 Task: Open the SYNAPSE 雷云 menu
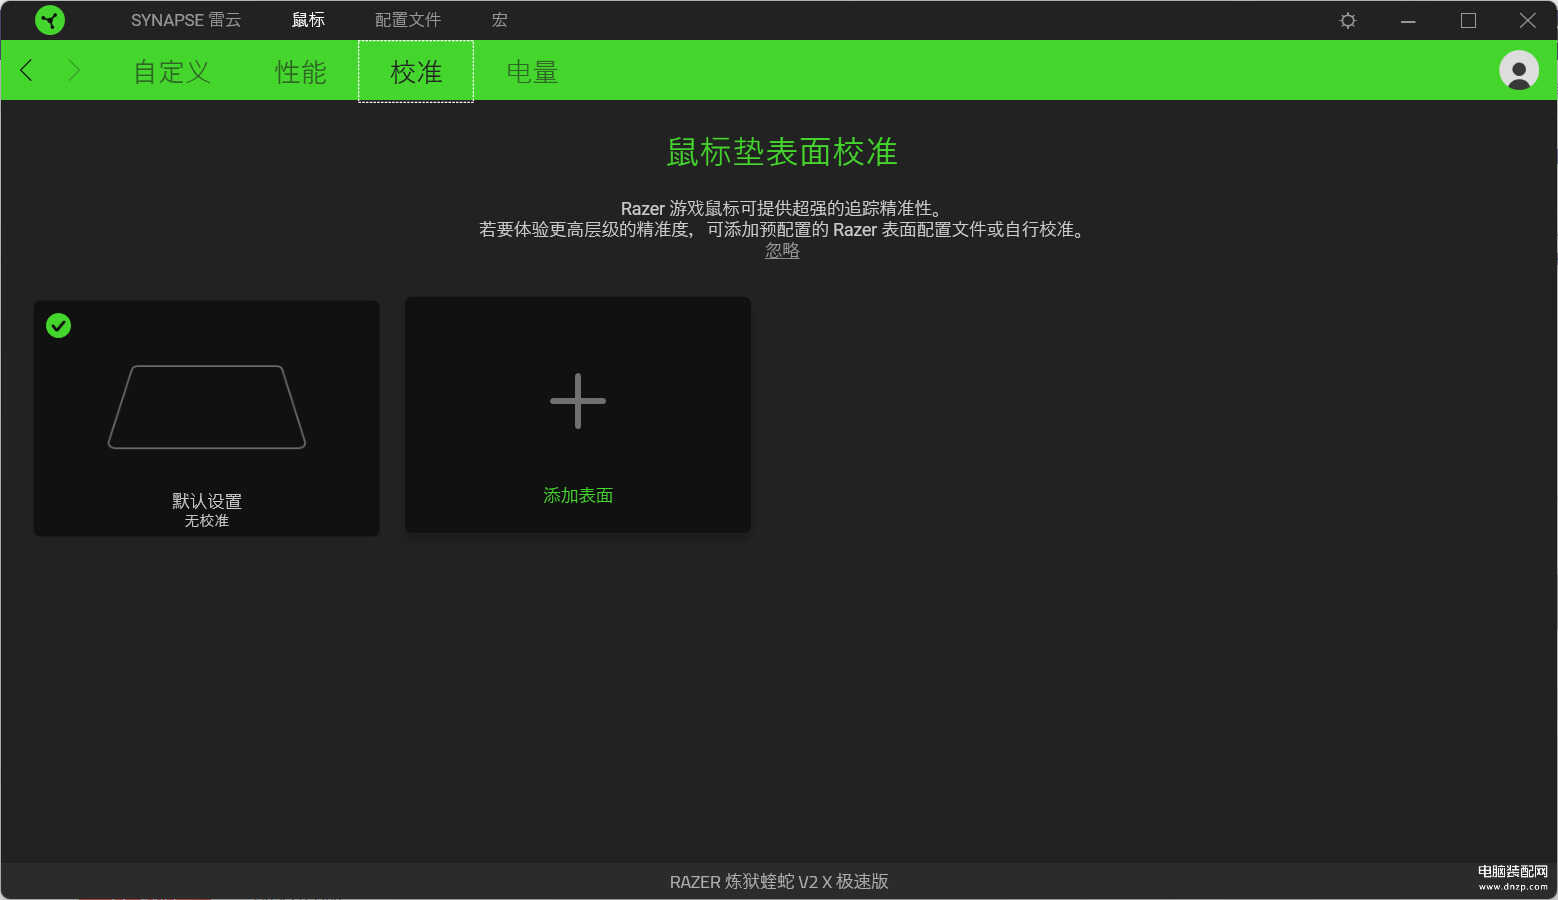[186, 20]
